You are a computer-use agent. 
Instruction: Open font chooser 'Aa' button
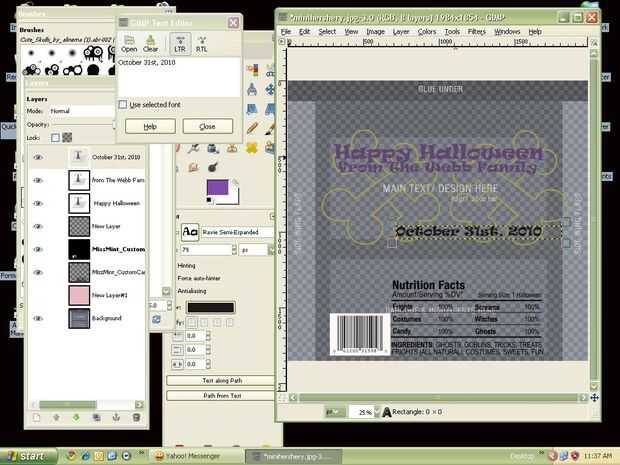(x=190, y=232)
